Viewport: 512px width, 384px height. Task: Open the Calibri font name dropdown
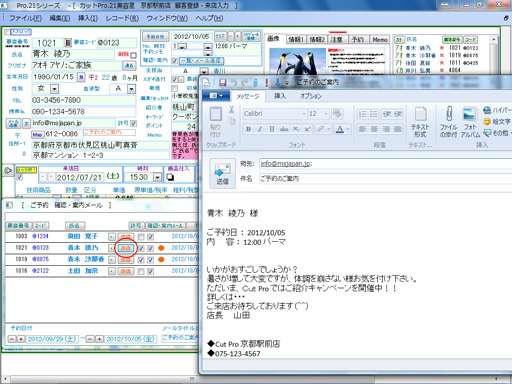(x=304, y=114)
